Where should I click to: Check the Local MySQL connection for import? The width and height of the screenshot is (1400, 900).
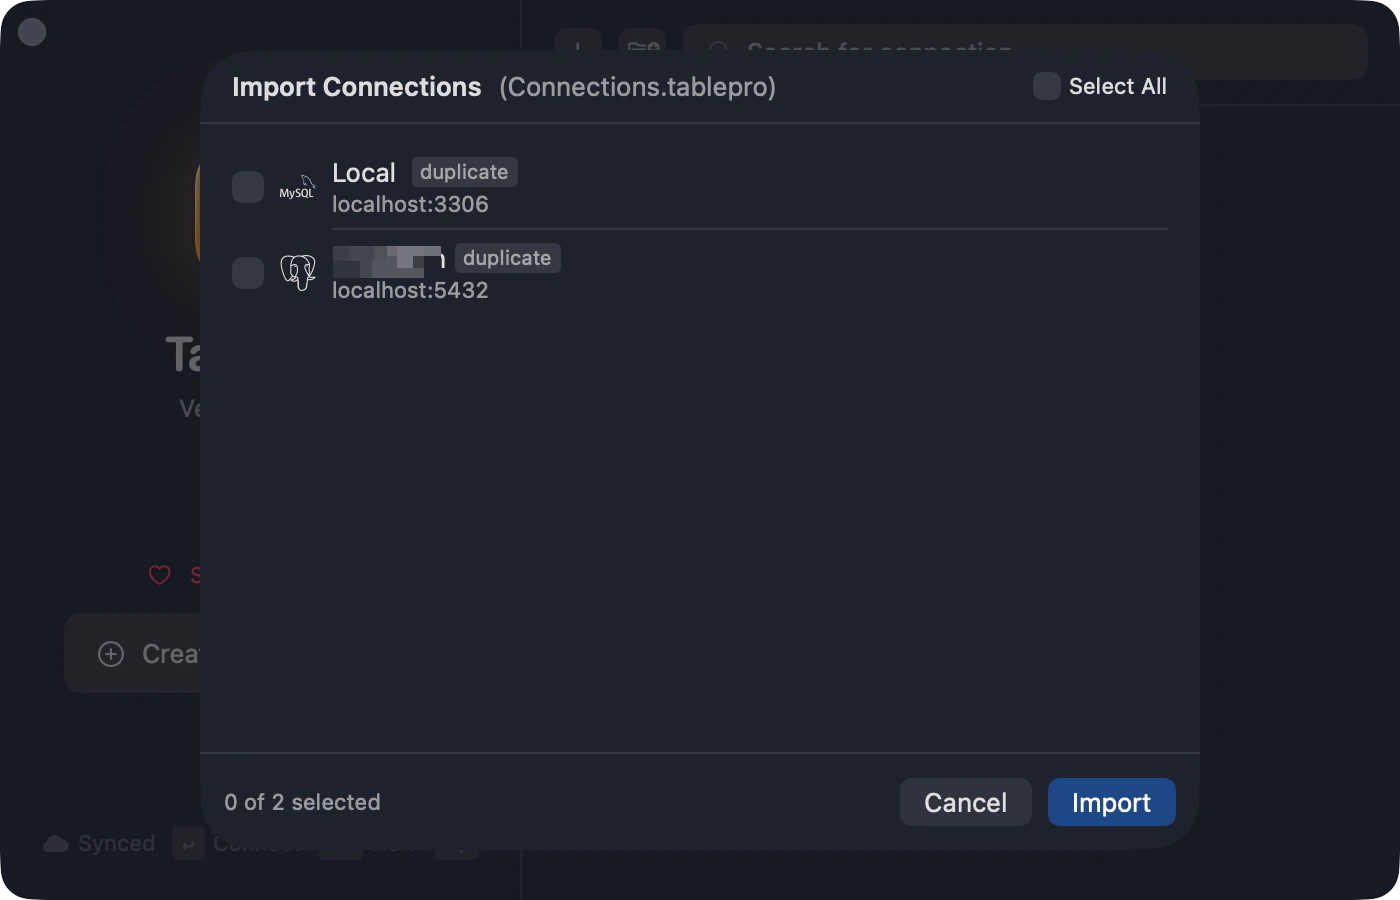(x=248, y=187)
